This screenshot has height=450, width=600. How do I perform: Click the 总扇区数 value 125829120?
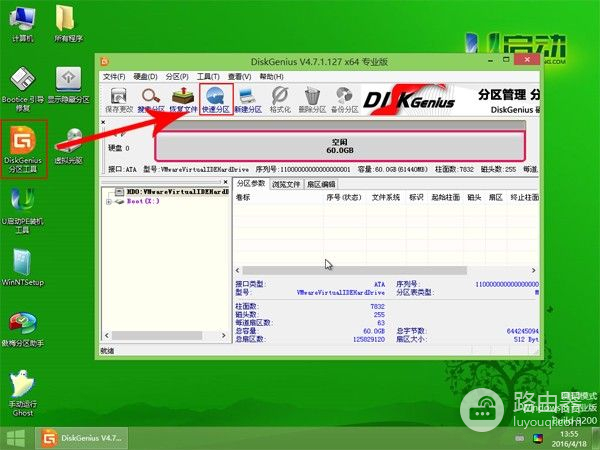tap(369, 339)
